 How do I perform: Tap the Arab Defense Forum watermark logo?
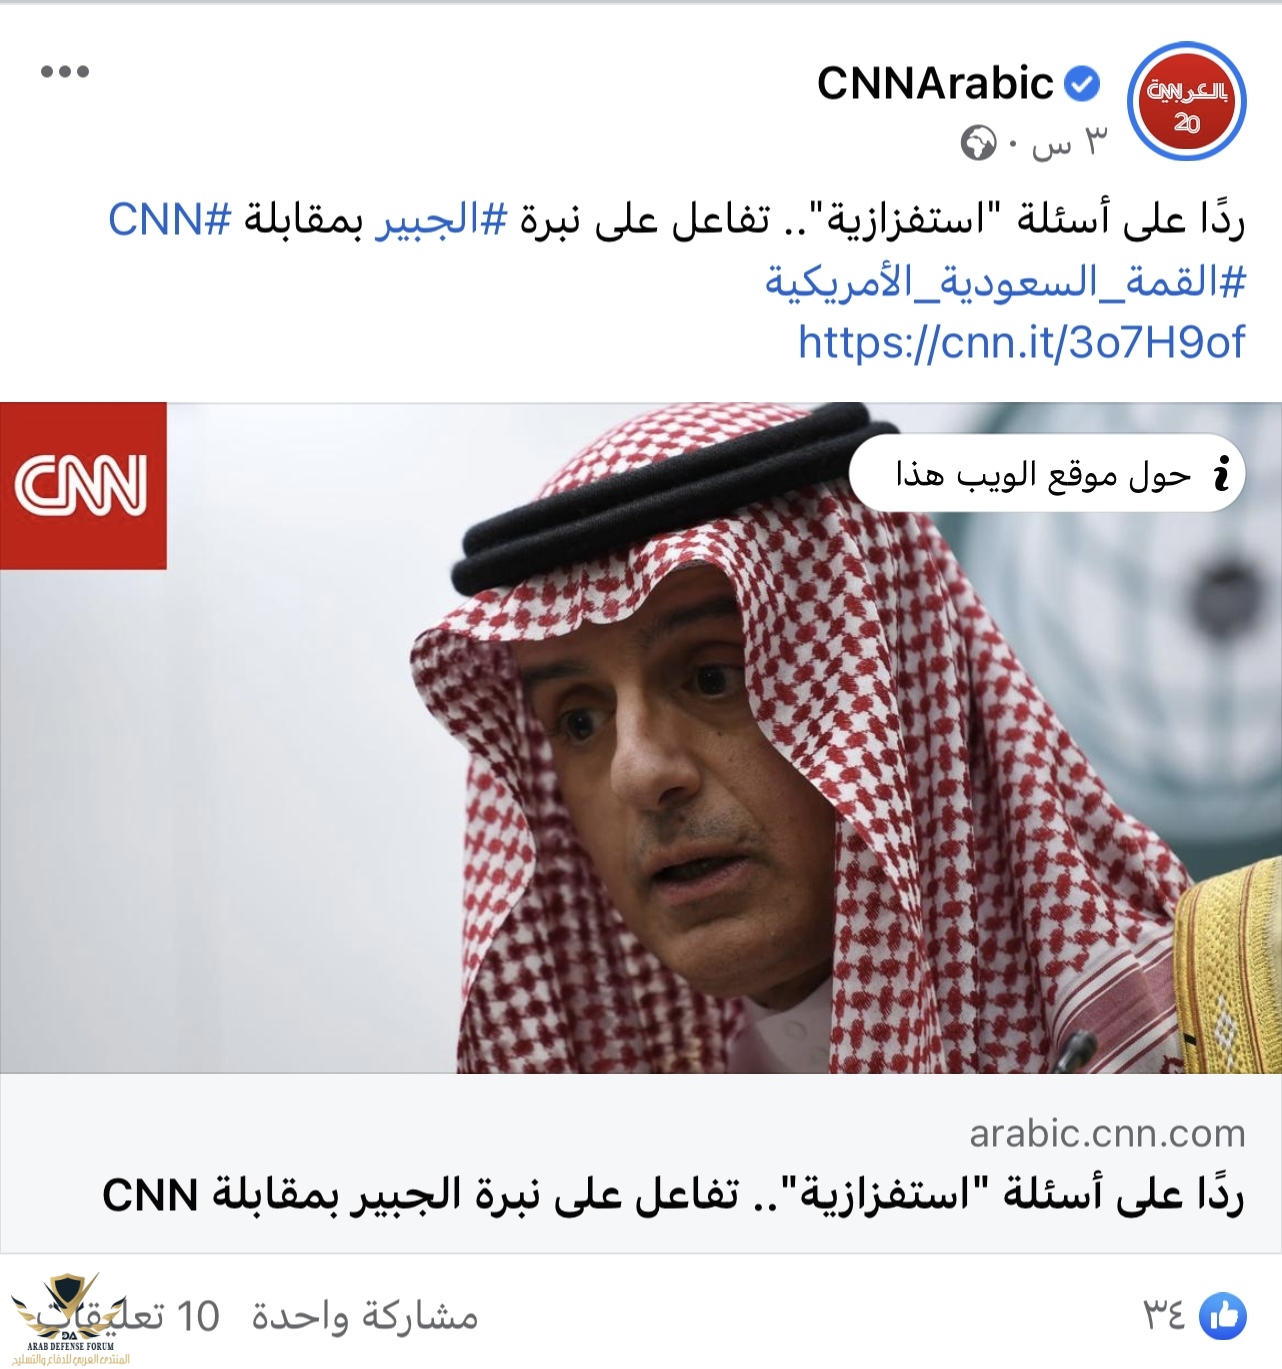pos(68,1318)
